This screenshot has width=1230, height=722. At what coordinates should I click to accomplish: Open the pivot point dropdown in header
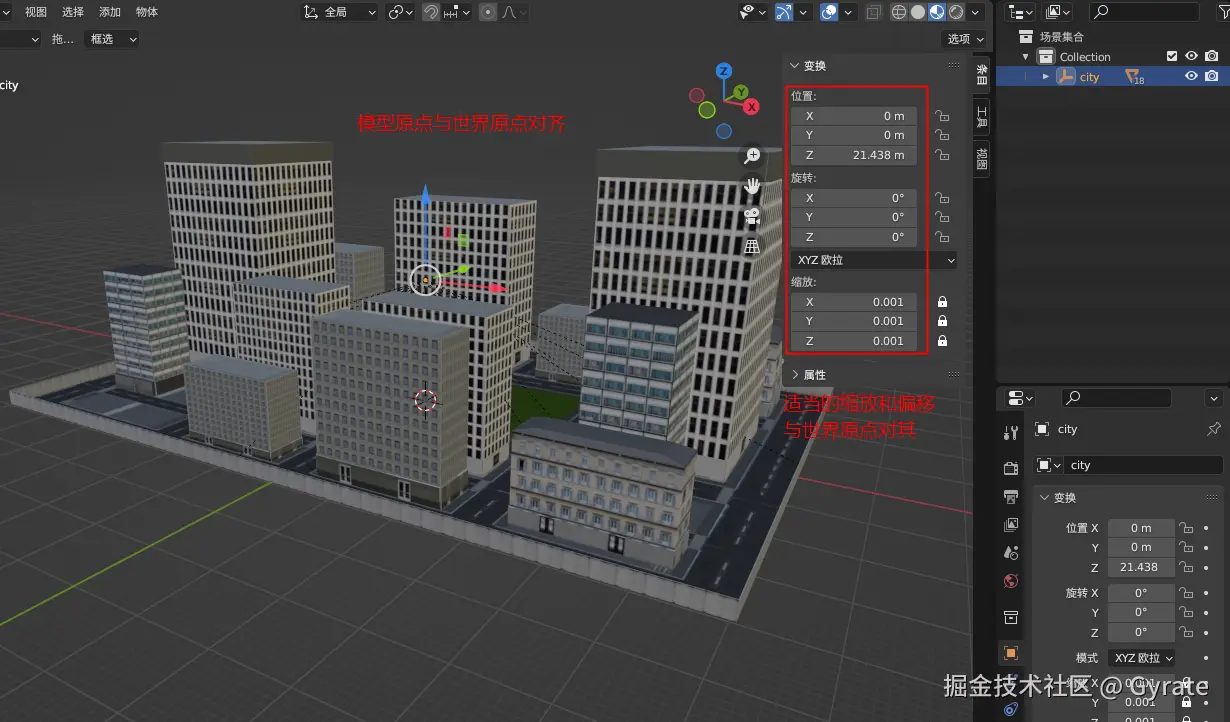tap(402, 12)
